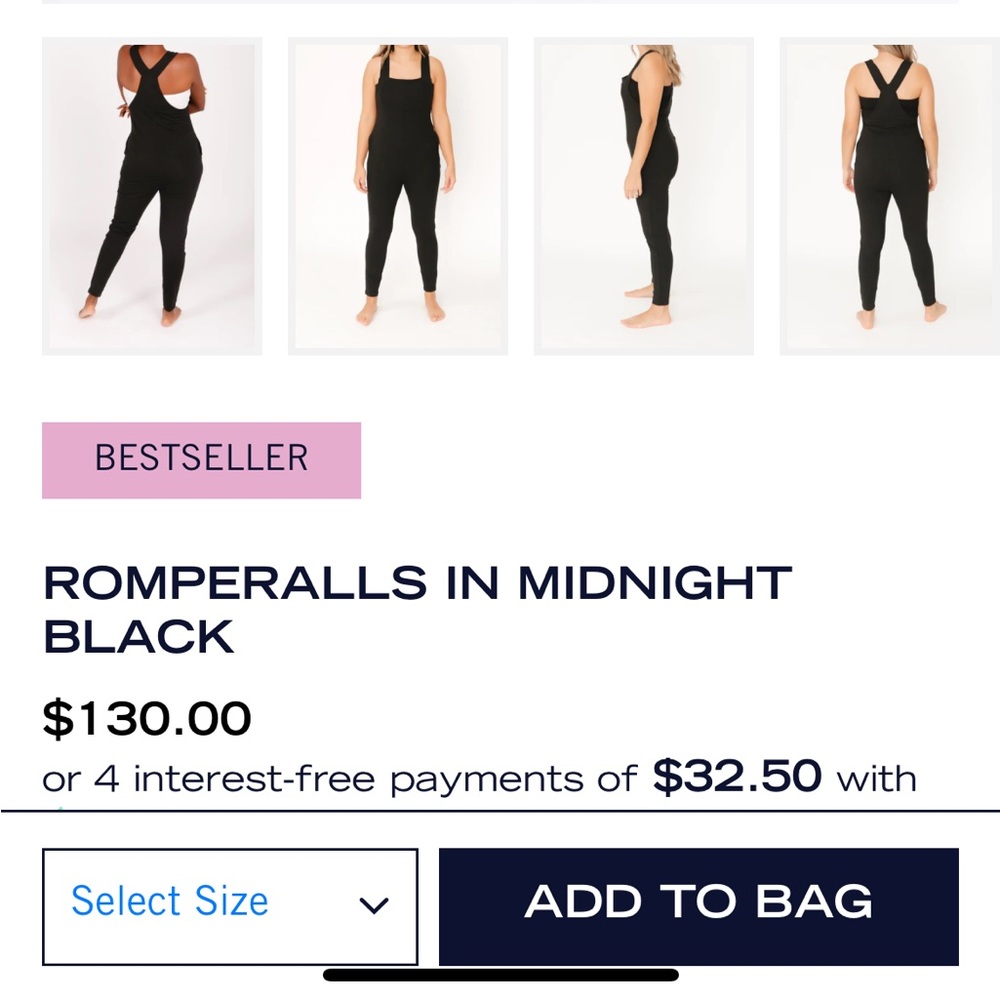Tap the $130.00 price

pos(147,719)
